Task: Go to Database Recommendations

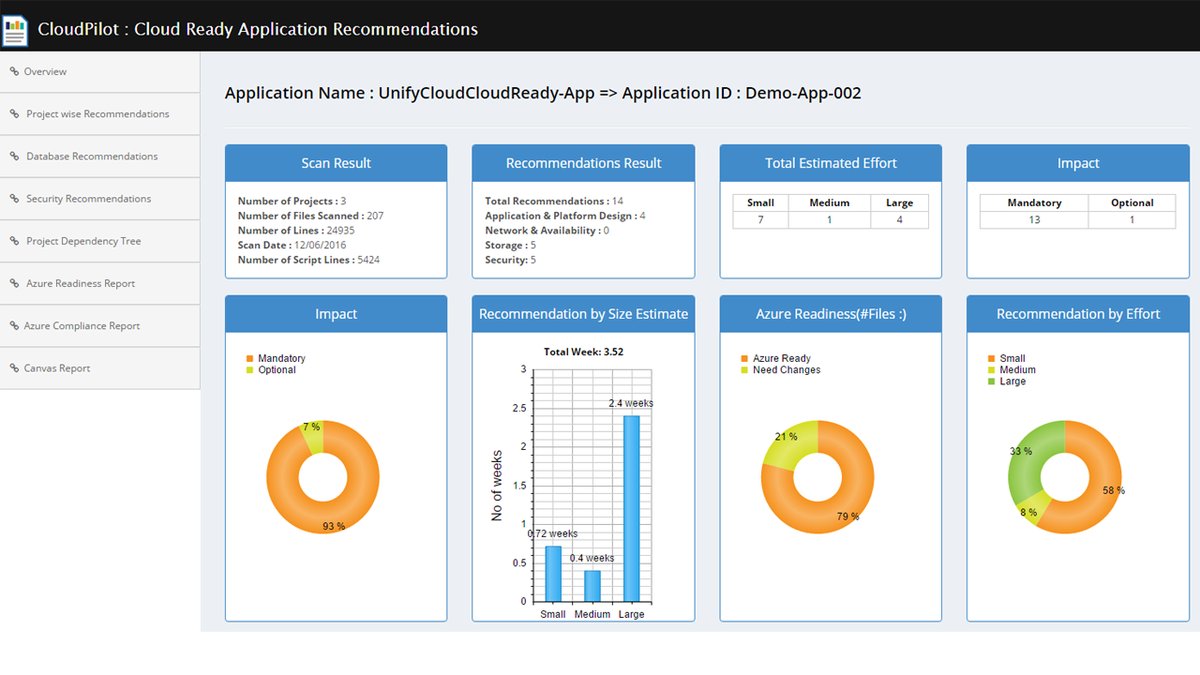Action: point(100,156)
